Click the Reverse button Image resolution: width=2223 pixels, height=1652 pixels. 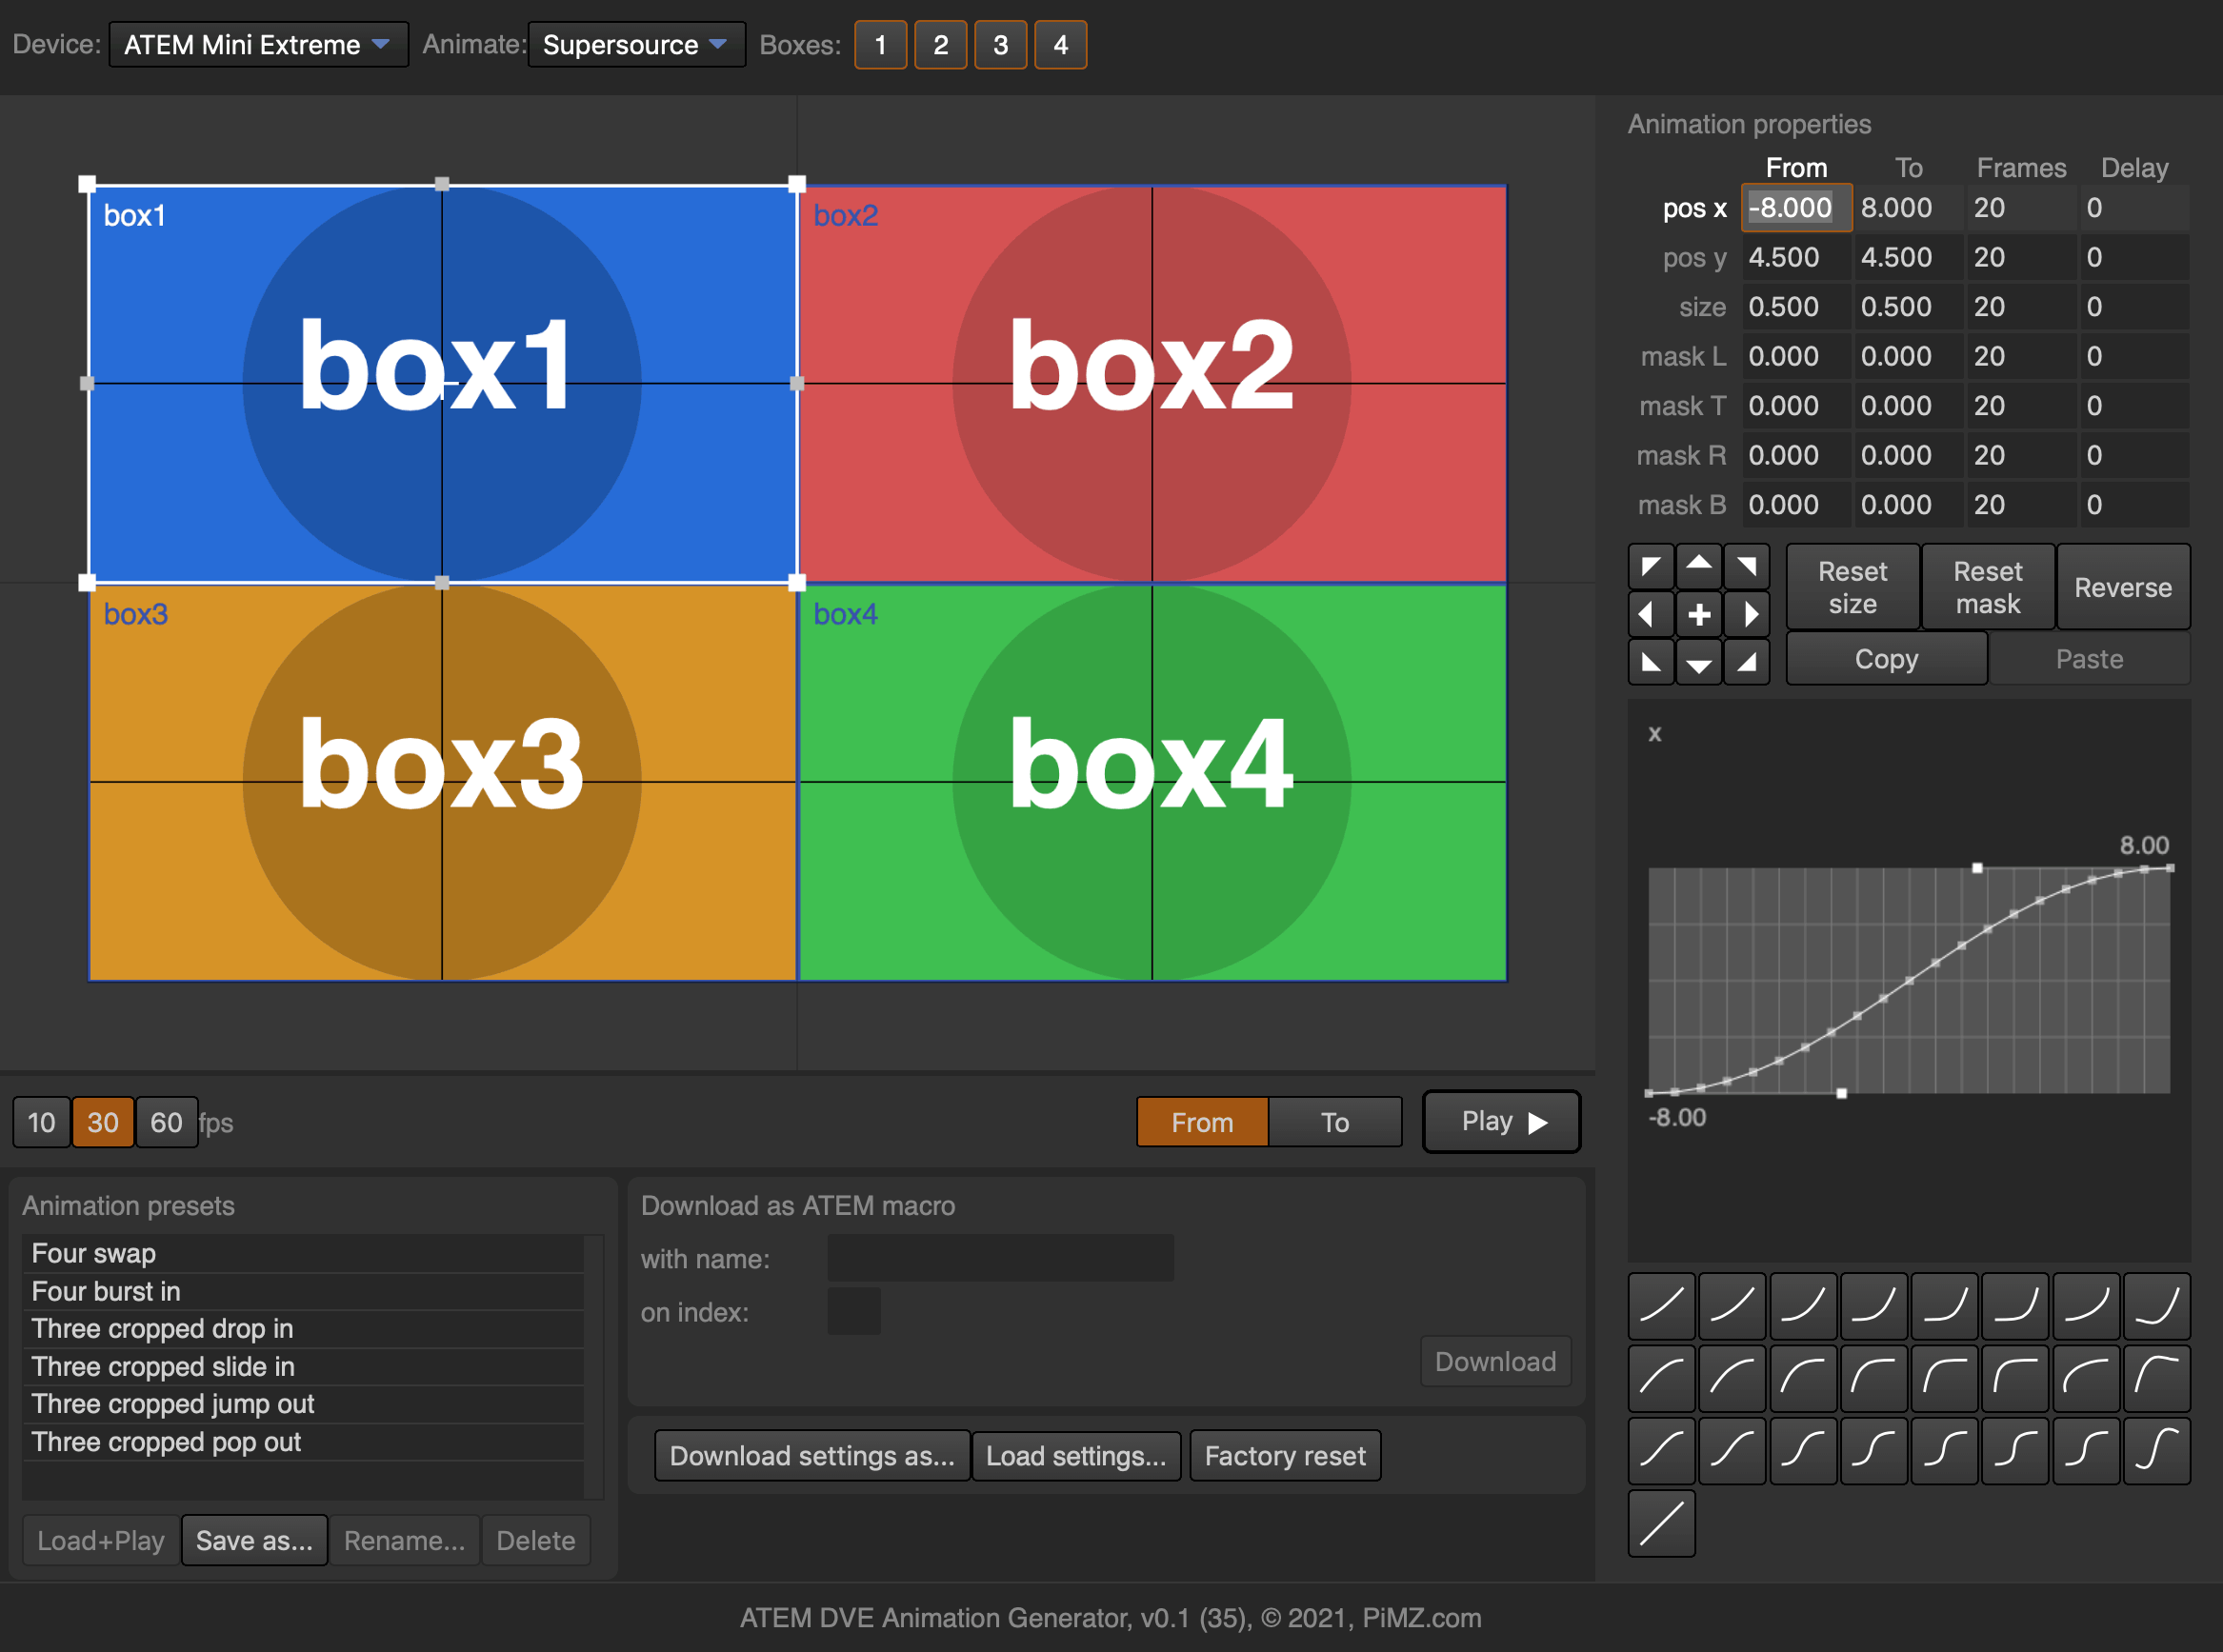(2122, 587)
